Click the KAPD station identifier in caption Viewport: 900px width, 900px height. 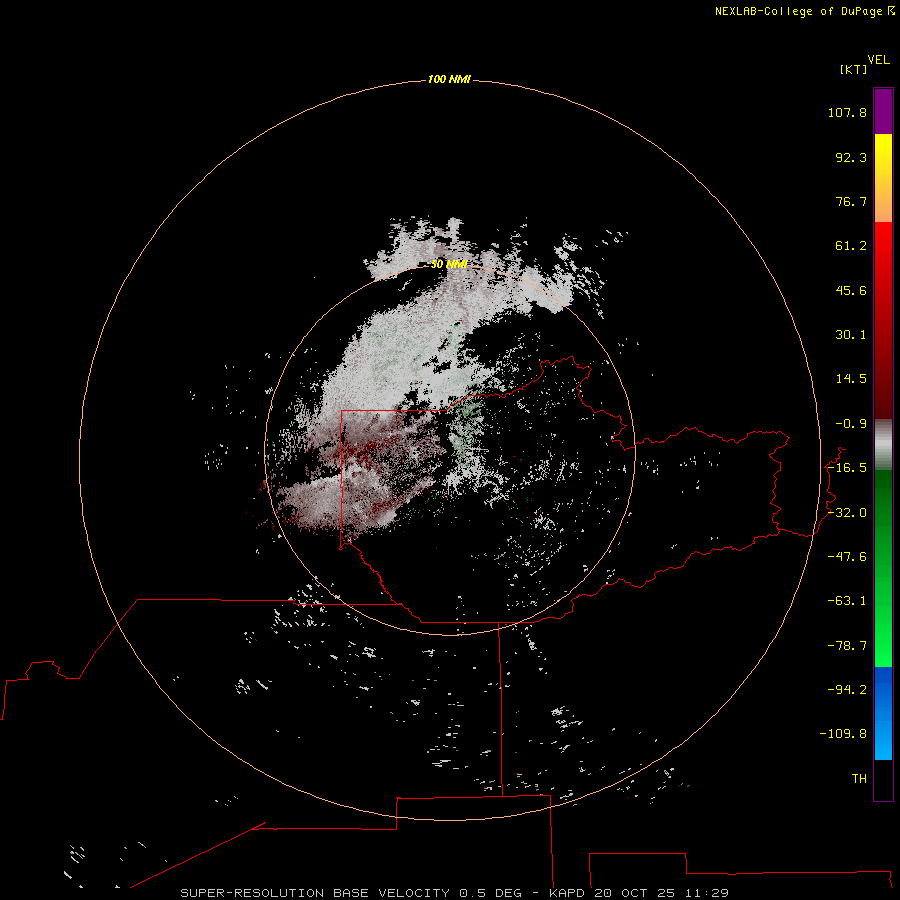click(x=567, y=893)
